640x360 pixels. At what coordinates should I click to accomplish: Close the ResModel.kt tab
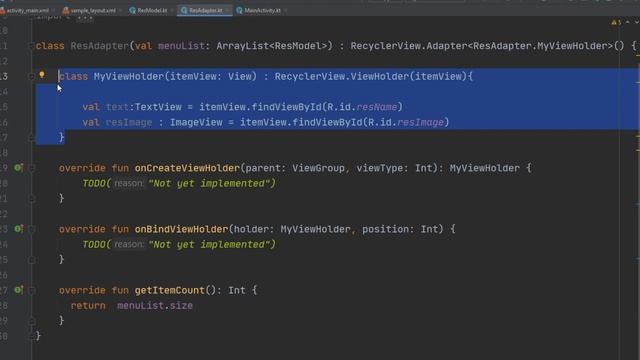pyautogui.click(x=172, y=10)
